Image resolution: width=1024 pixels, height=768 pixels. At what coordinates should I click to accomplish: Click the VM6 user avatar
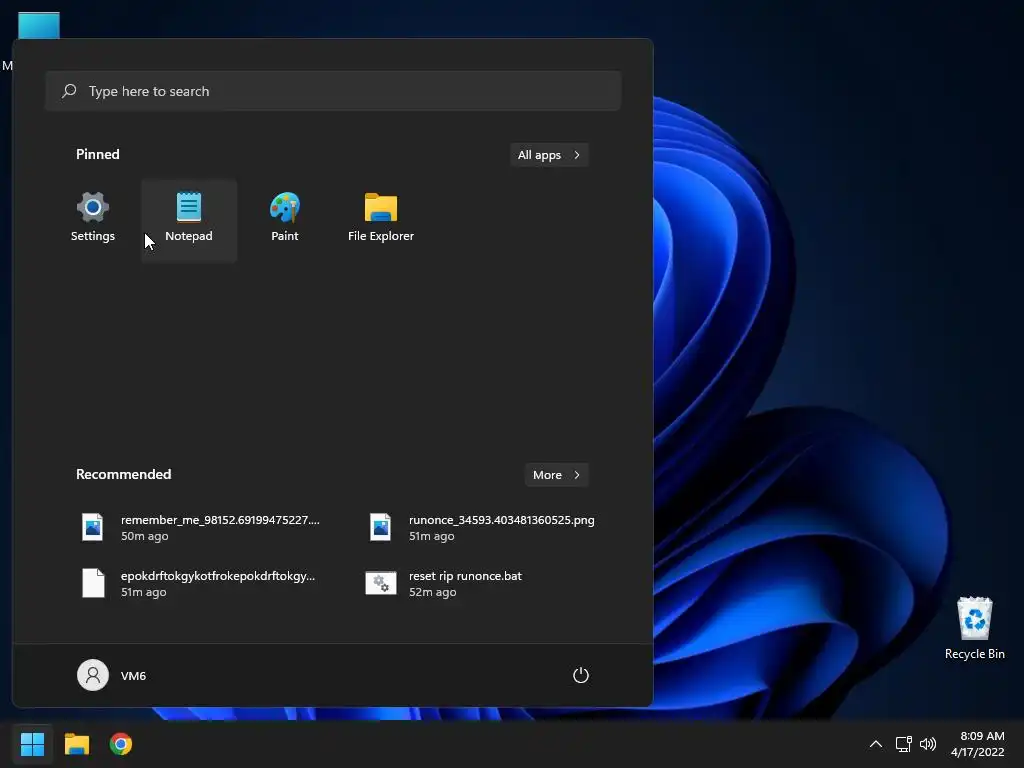(93, 675)
